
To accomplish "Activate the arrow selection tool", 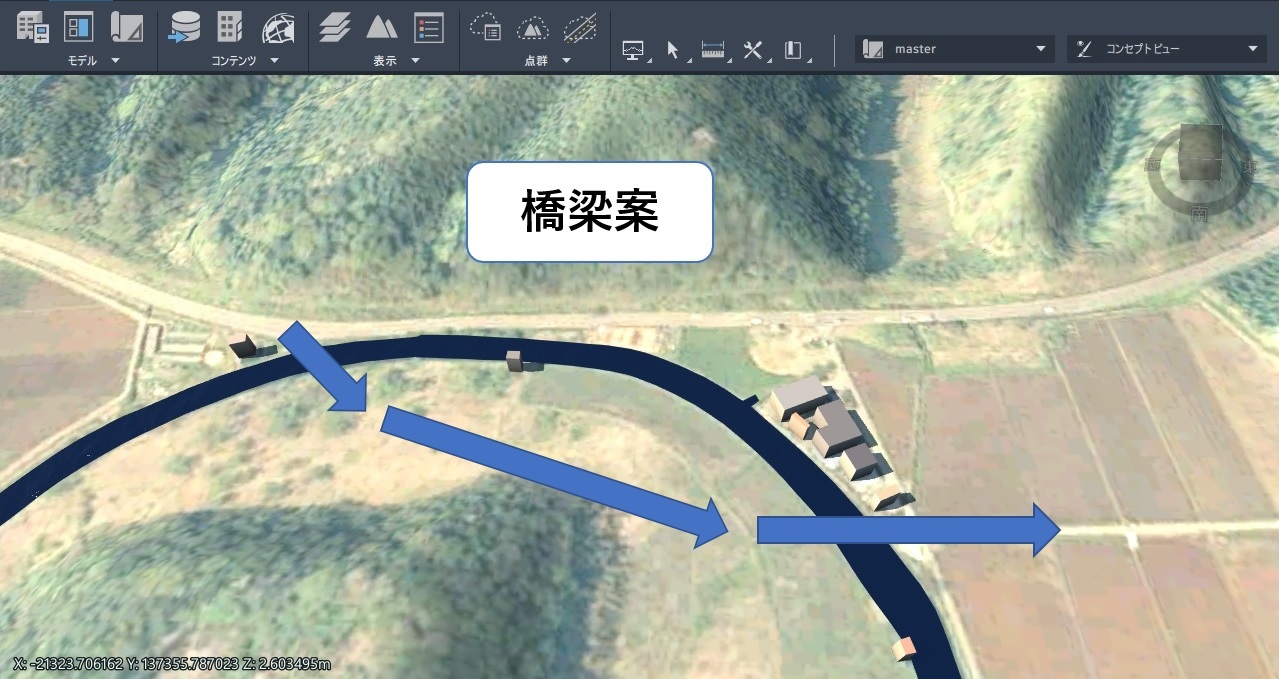I will [x=674, y=50].
